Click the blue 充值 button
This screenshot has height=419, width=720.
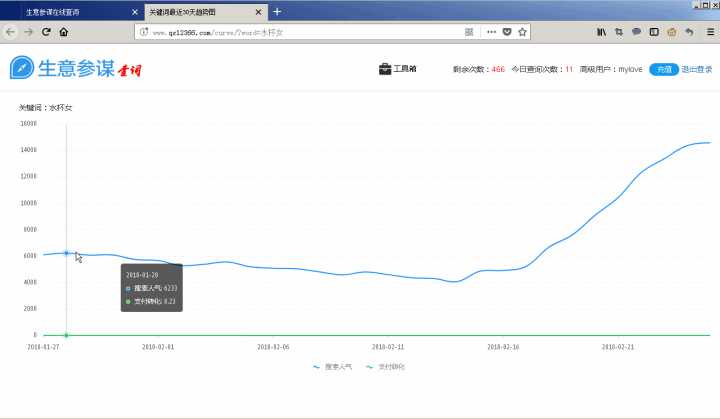click(x=663, y=69)
